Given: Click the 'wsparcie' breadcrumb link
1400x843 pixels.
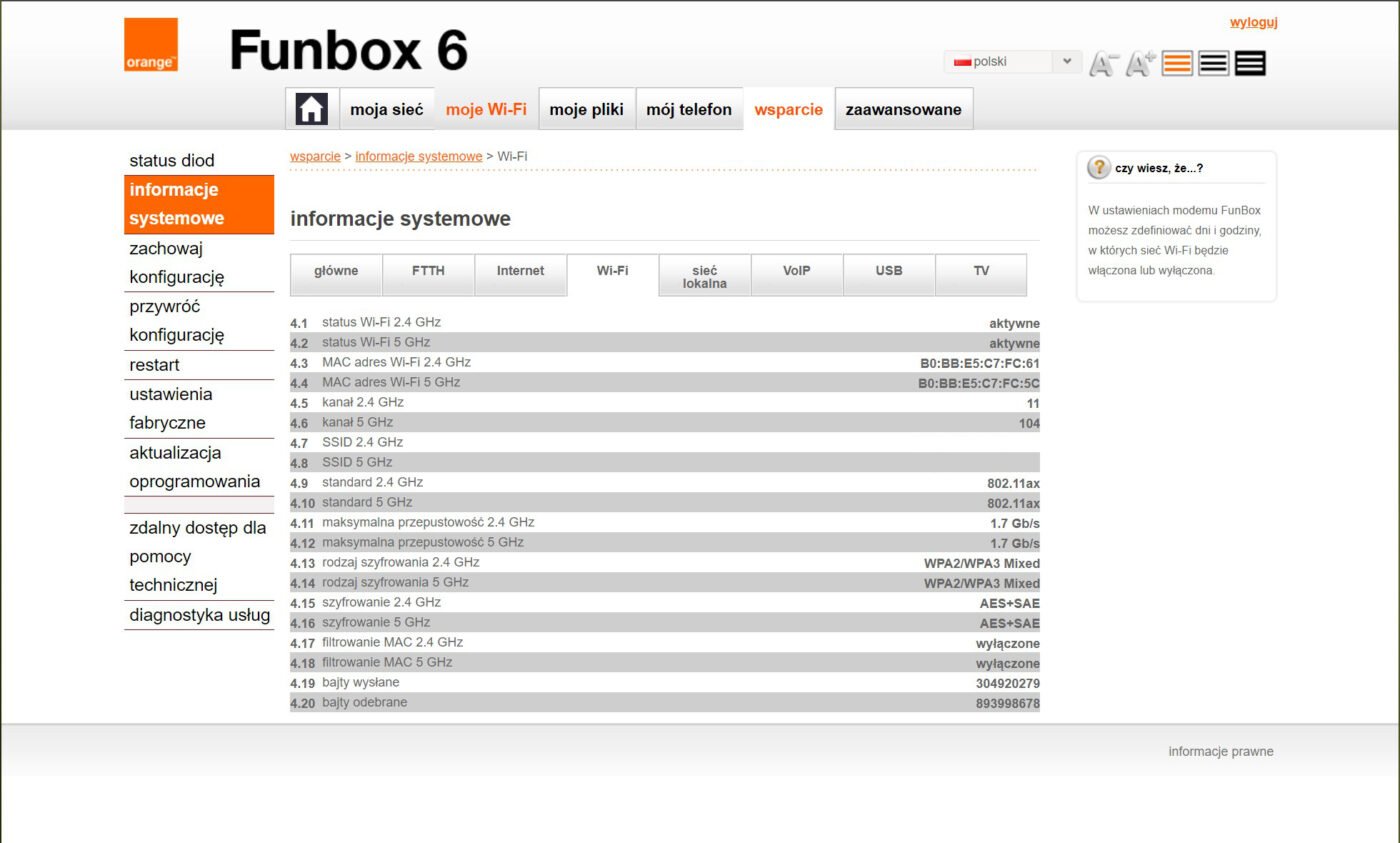Looking at the screenshot, I should 314,156.
